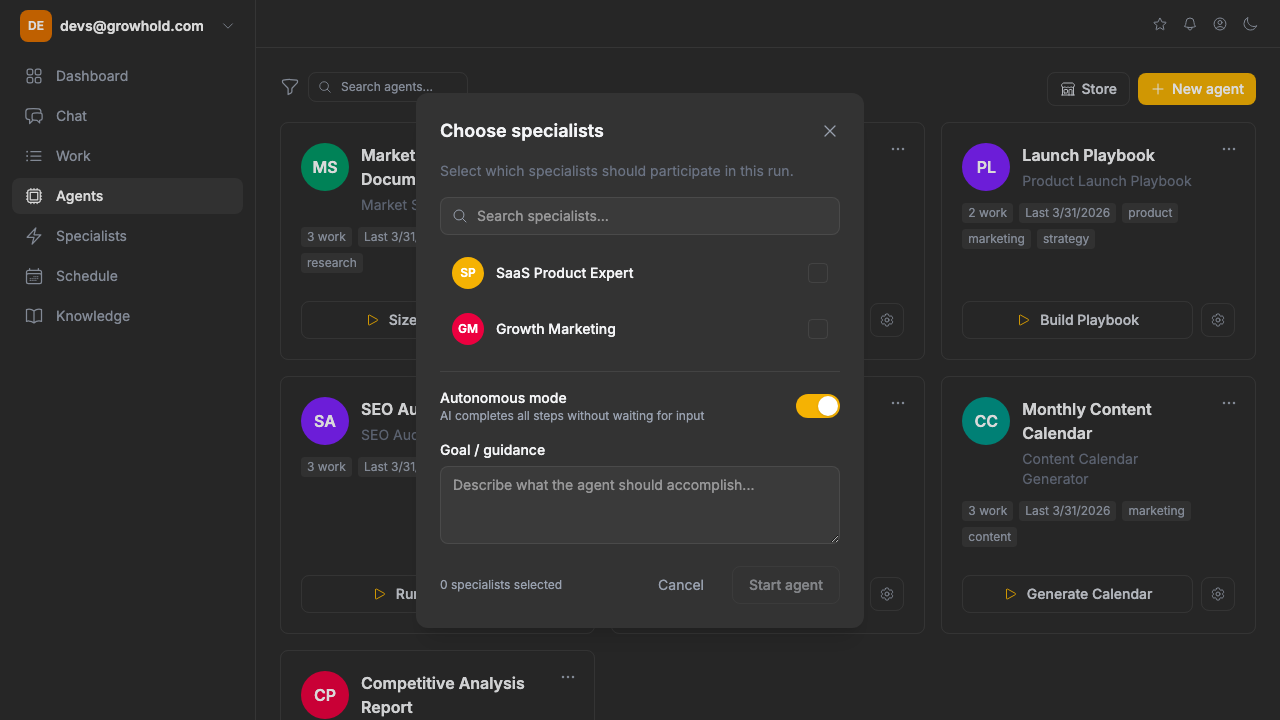Image resolution: width=1280 pixels, height=720 pixels.
Task: Open the user profile icon
Action: (x=1220, y=24)
